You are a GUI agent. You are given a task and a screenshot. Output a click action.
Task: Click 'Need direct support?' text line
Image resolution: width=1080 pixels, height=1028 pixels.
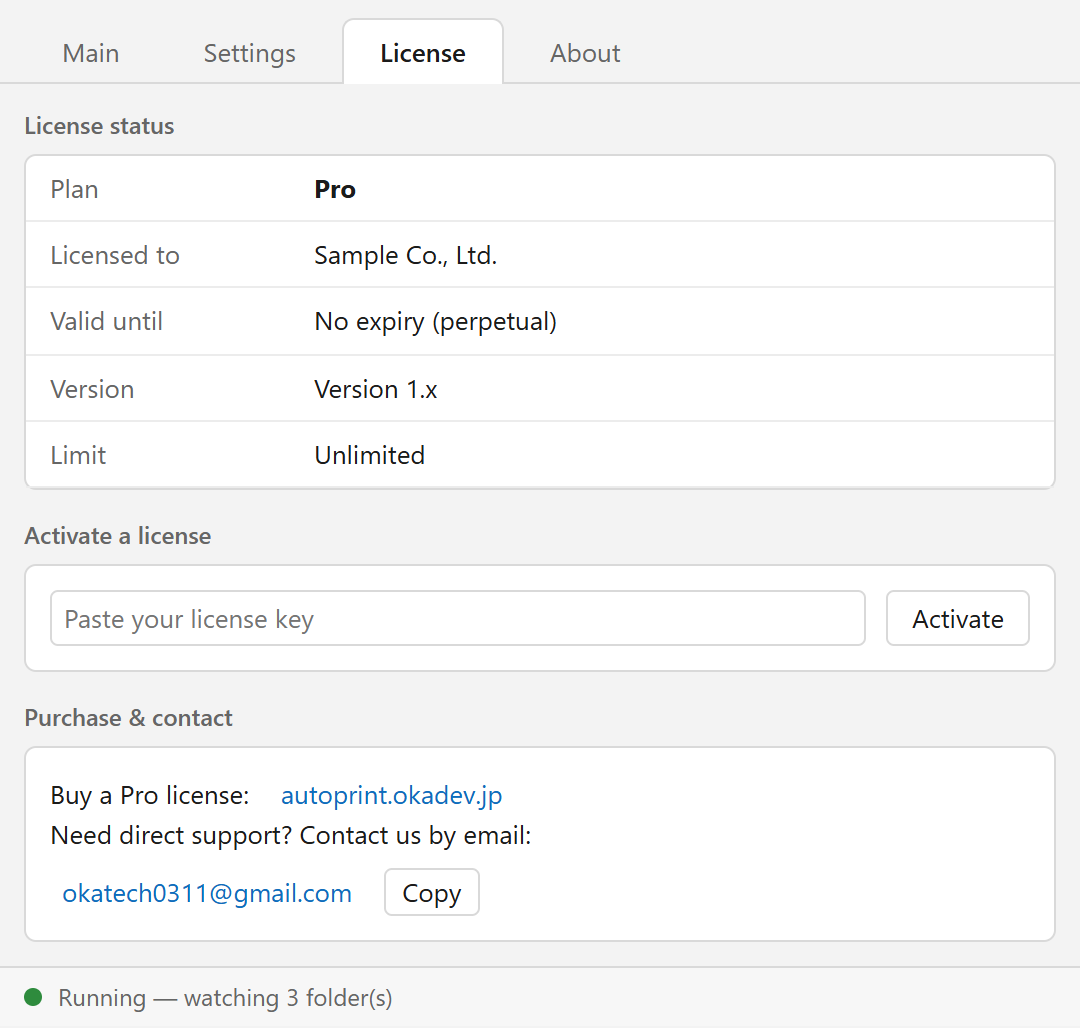click(x=291, y=835)
